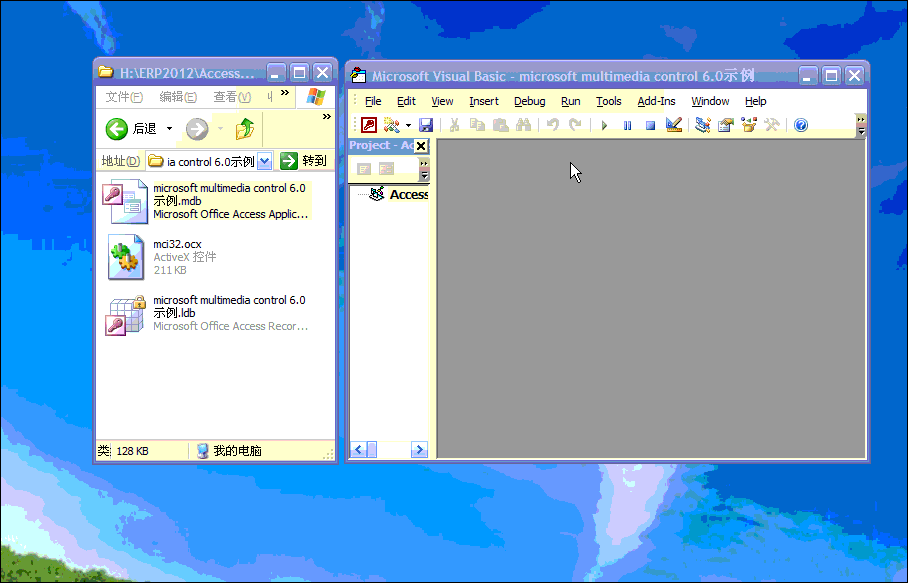Click the .ldb lock file icon

click(x=125, y=315)
